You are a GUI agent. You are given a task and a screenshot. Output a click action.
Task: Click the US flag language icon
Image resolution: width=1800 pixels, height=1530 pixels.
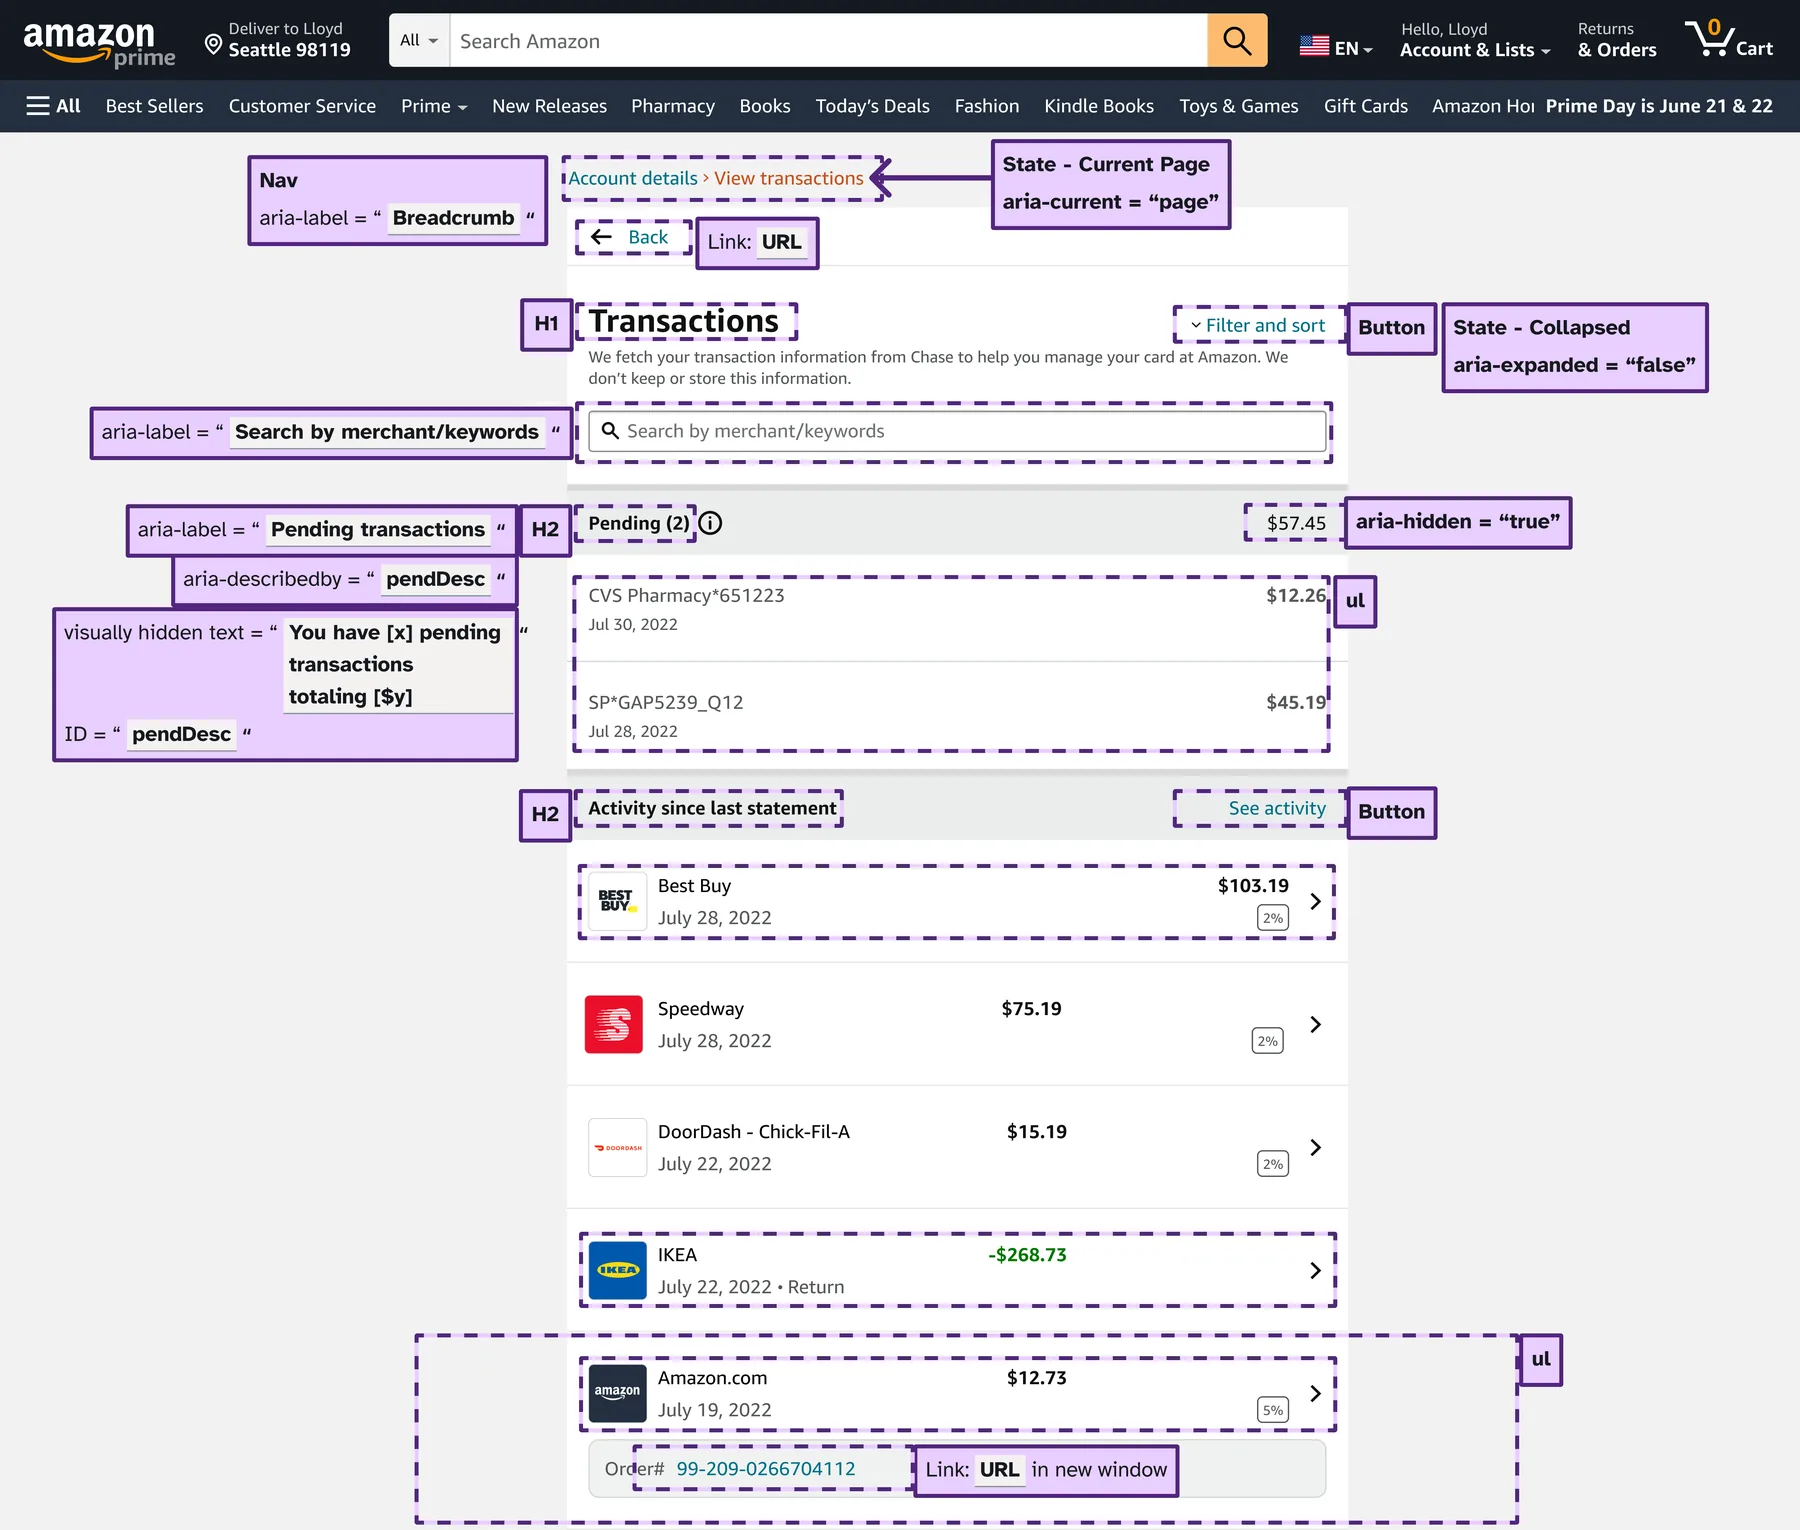tap(1314, 47)
